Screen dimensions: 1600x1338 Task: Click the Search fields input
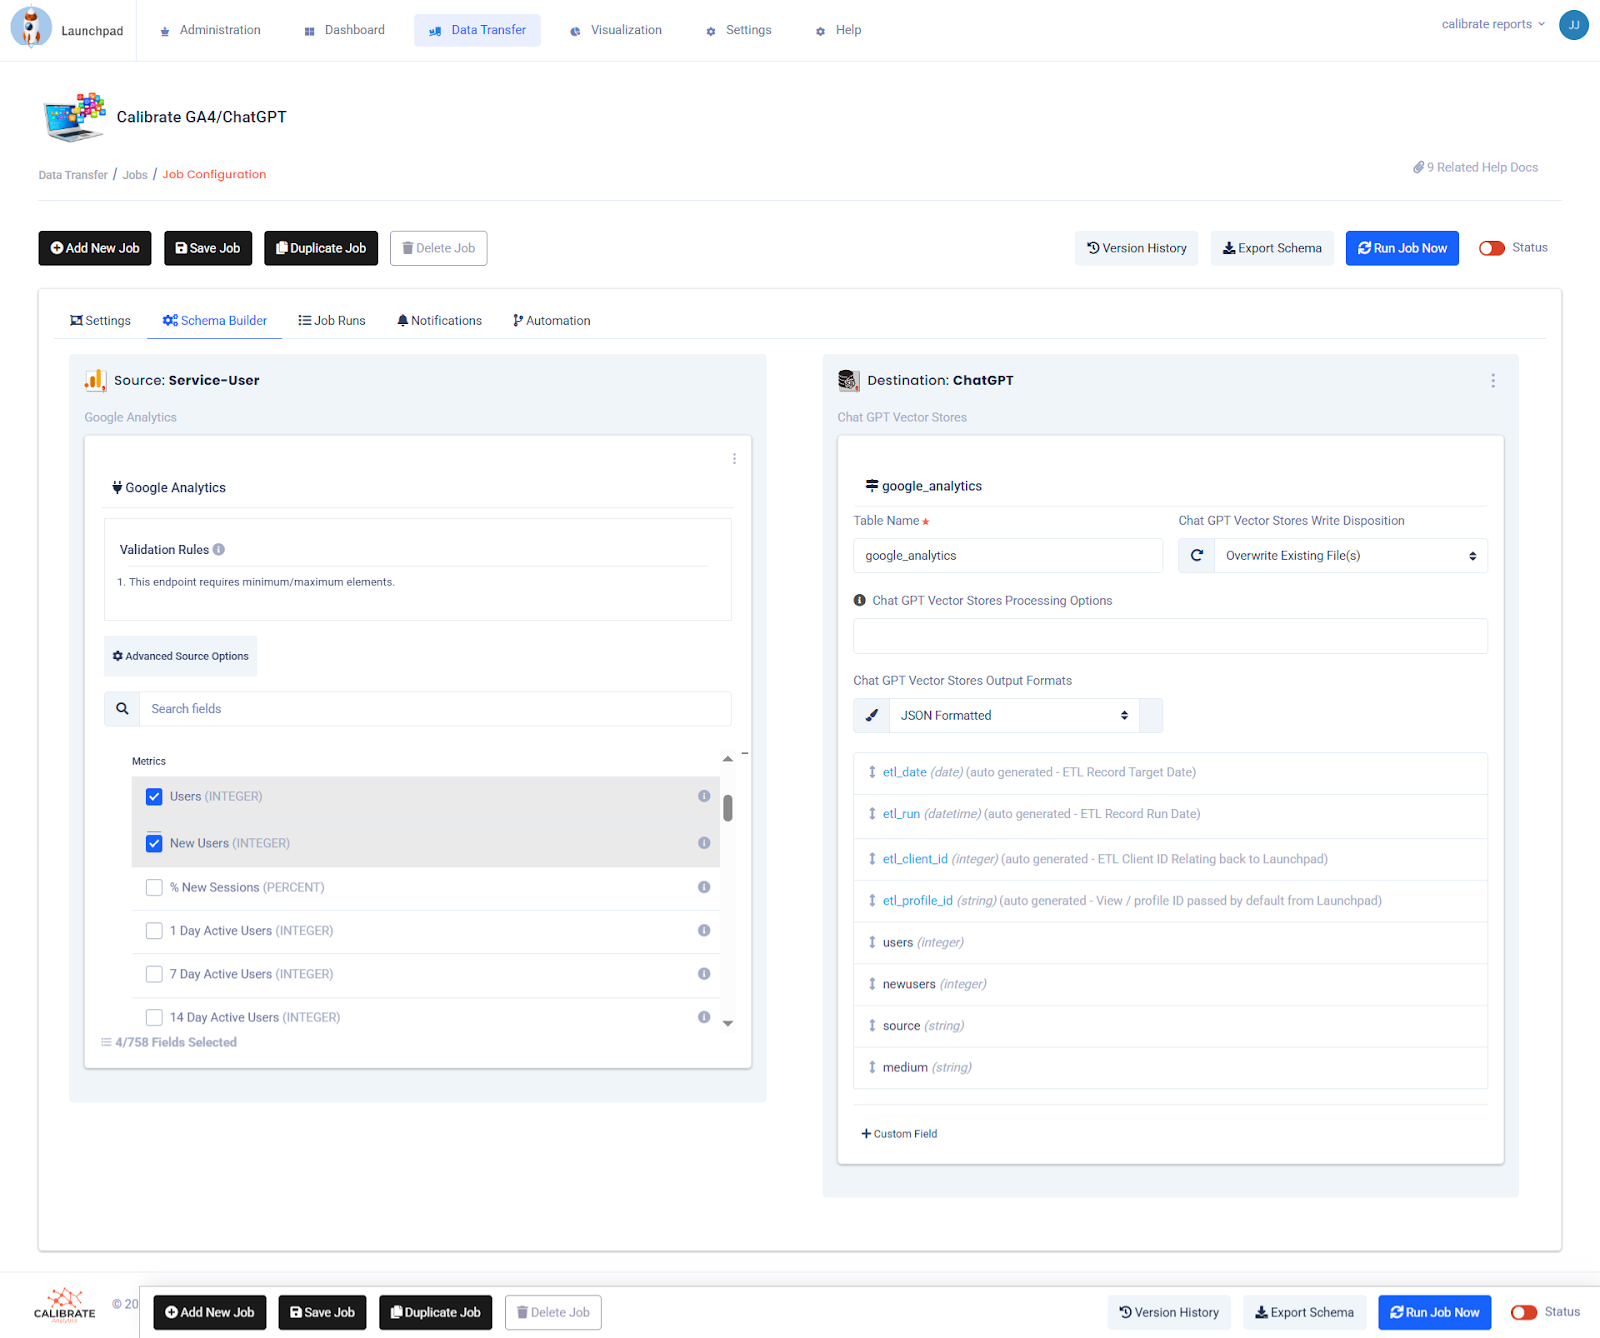coord(435,709)
